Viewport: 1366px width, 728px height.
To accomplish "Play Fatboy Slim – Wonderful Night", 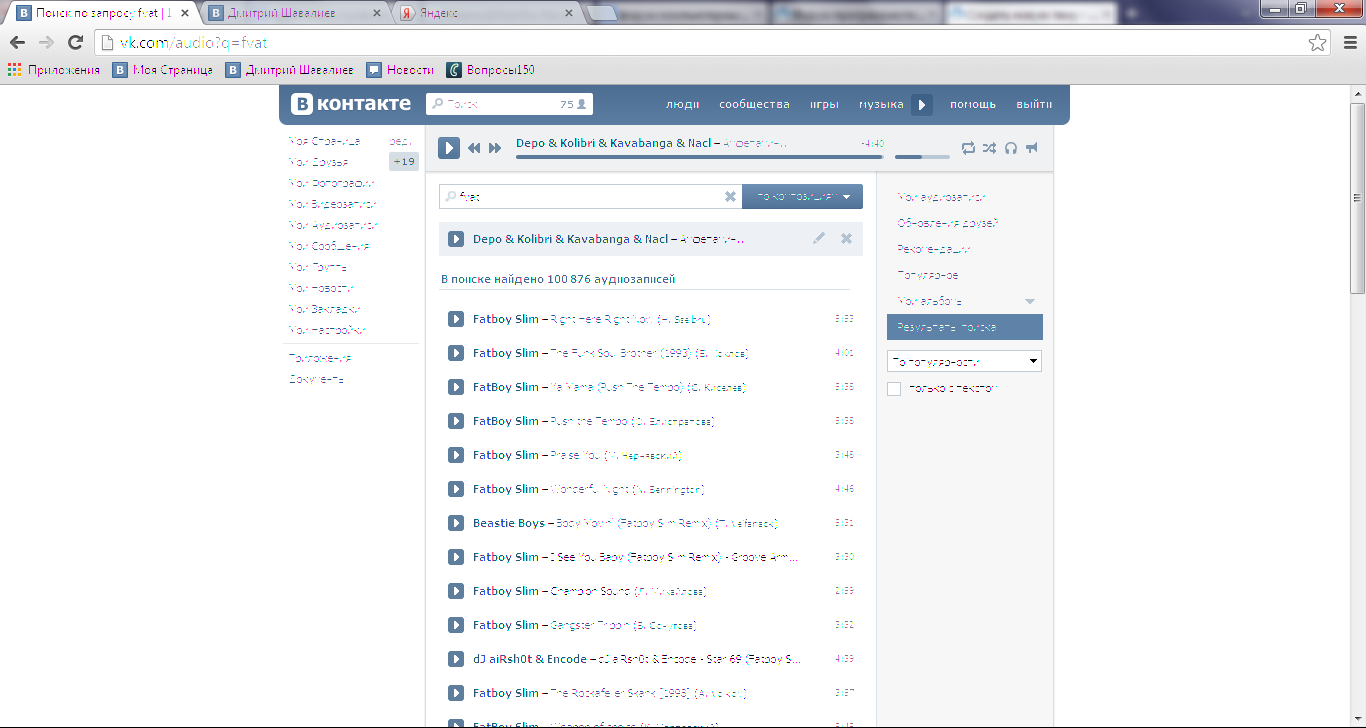I will 455,489.
